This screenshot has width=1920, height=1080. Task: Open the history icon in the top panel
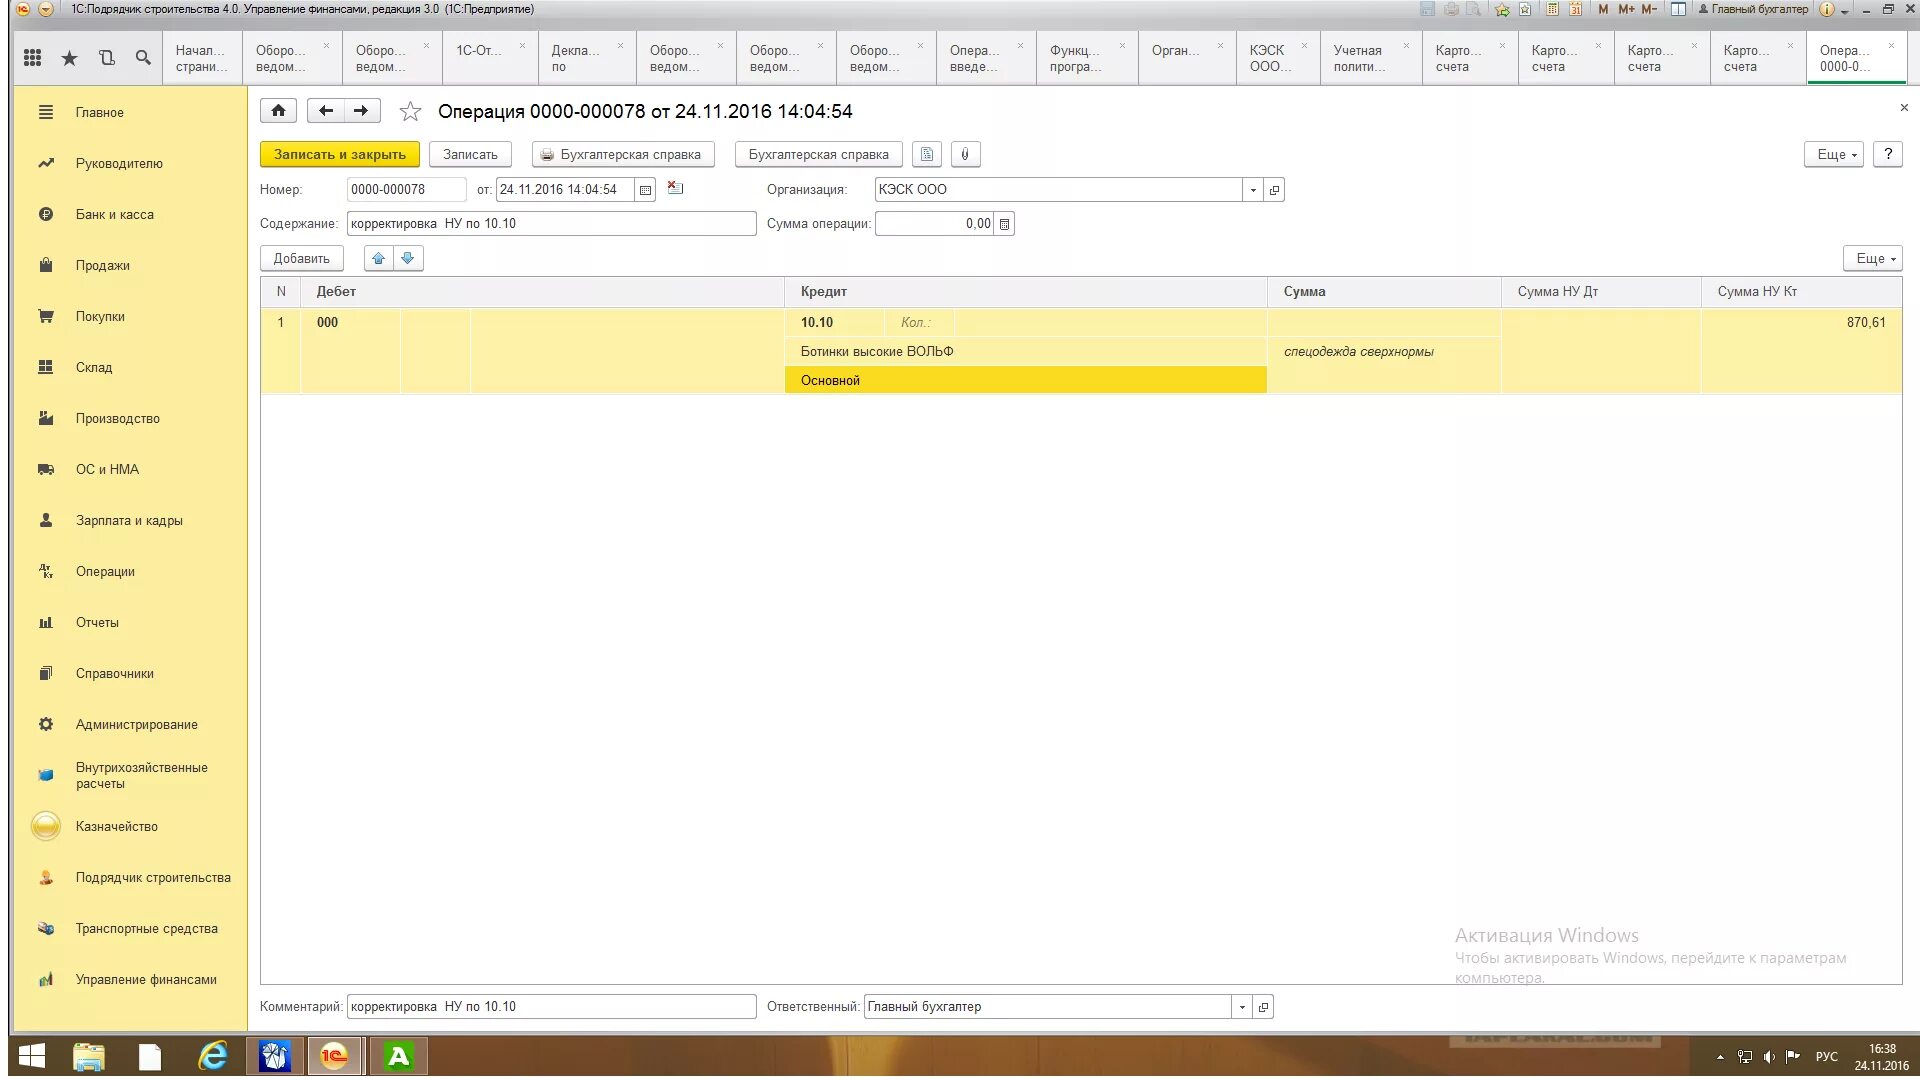point(107,58)
